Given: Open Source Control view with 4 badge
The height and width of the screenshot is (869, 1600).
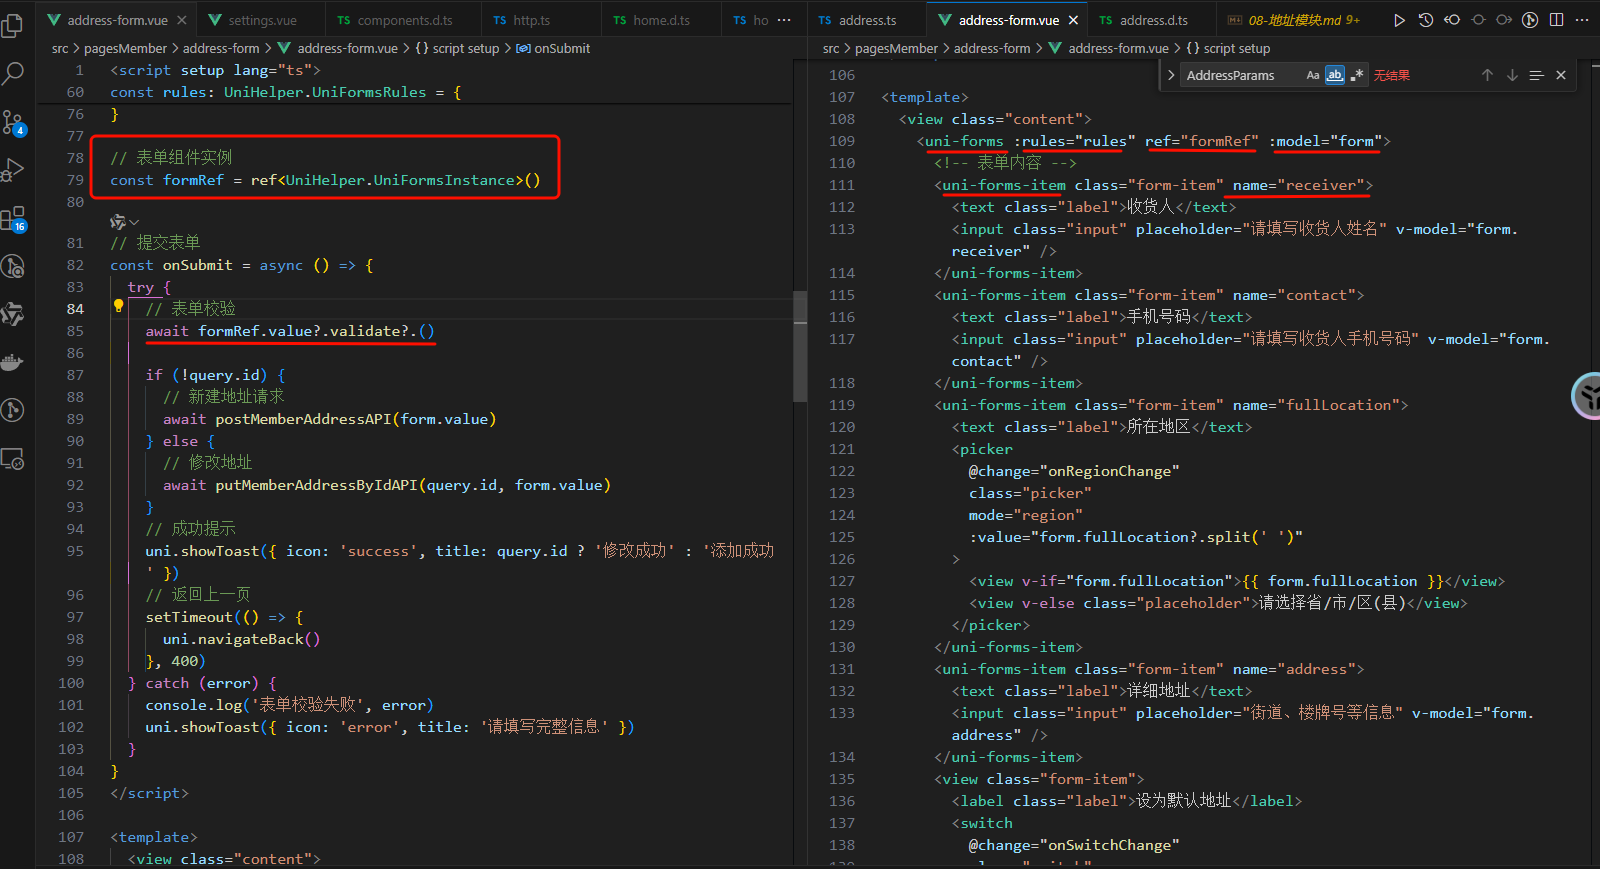Looking at the screenshot, I should coord(13,122).
